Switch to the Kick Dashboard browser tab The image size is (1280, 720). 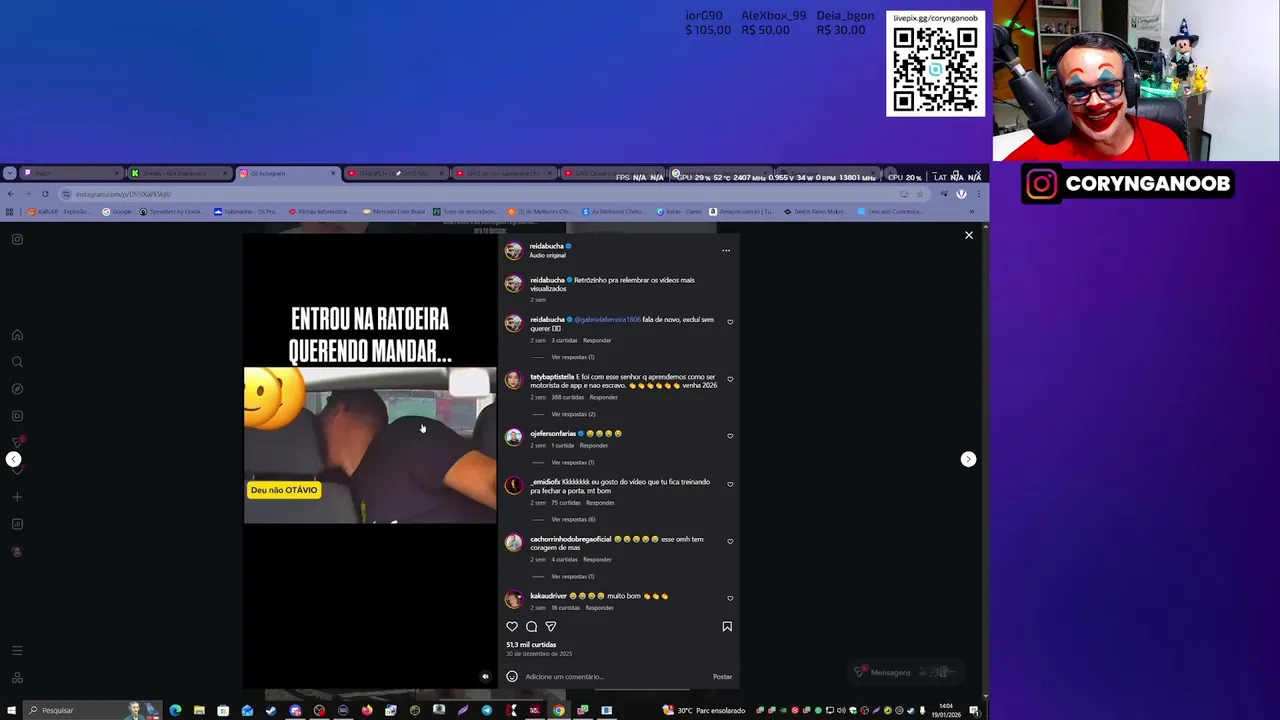point(178,173)
